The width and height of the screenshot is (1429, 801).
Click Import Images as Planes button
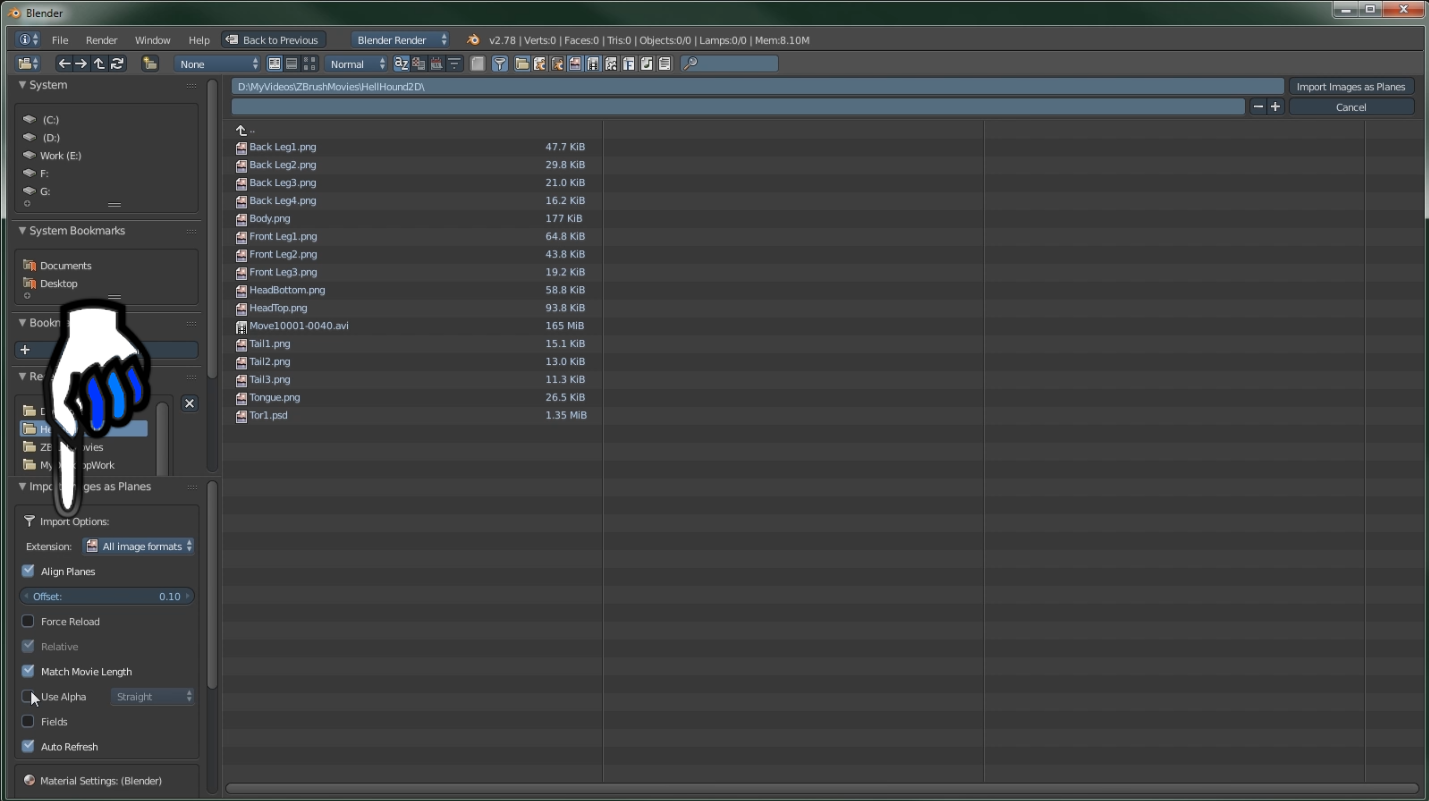pos(1351,86)
